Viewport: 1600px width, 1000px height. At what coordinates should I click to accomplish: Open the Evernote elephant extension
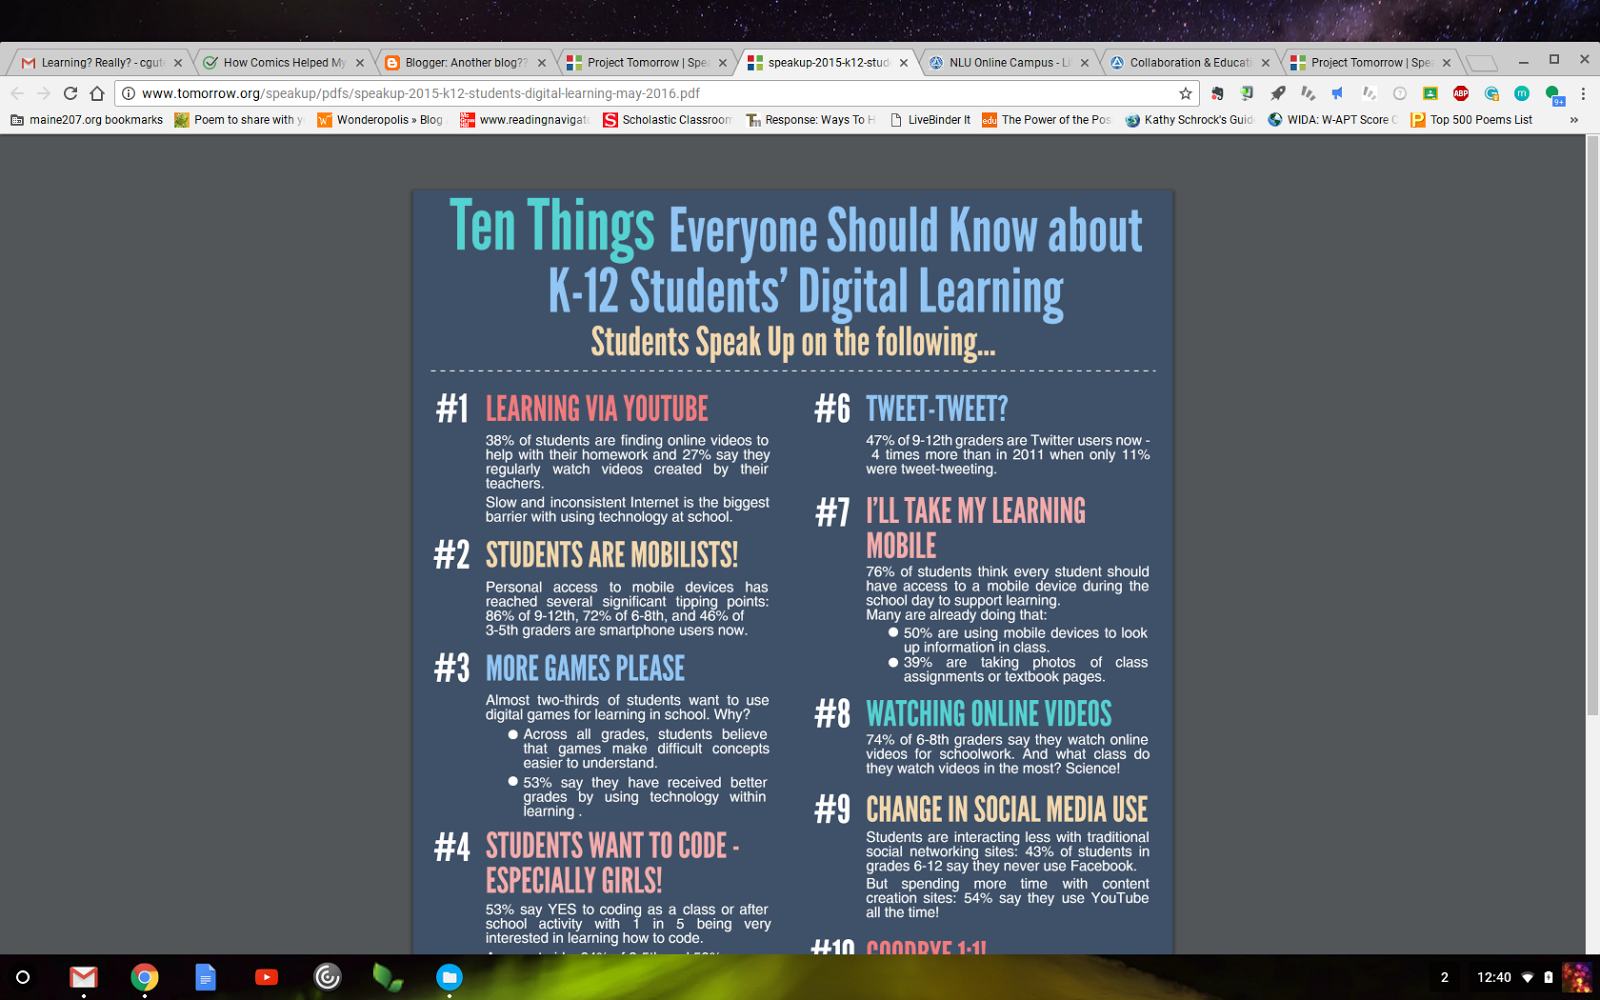(x=1217, y=93)
